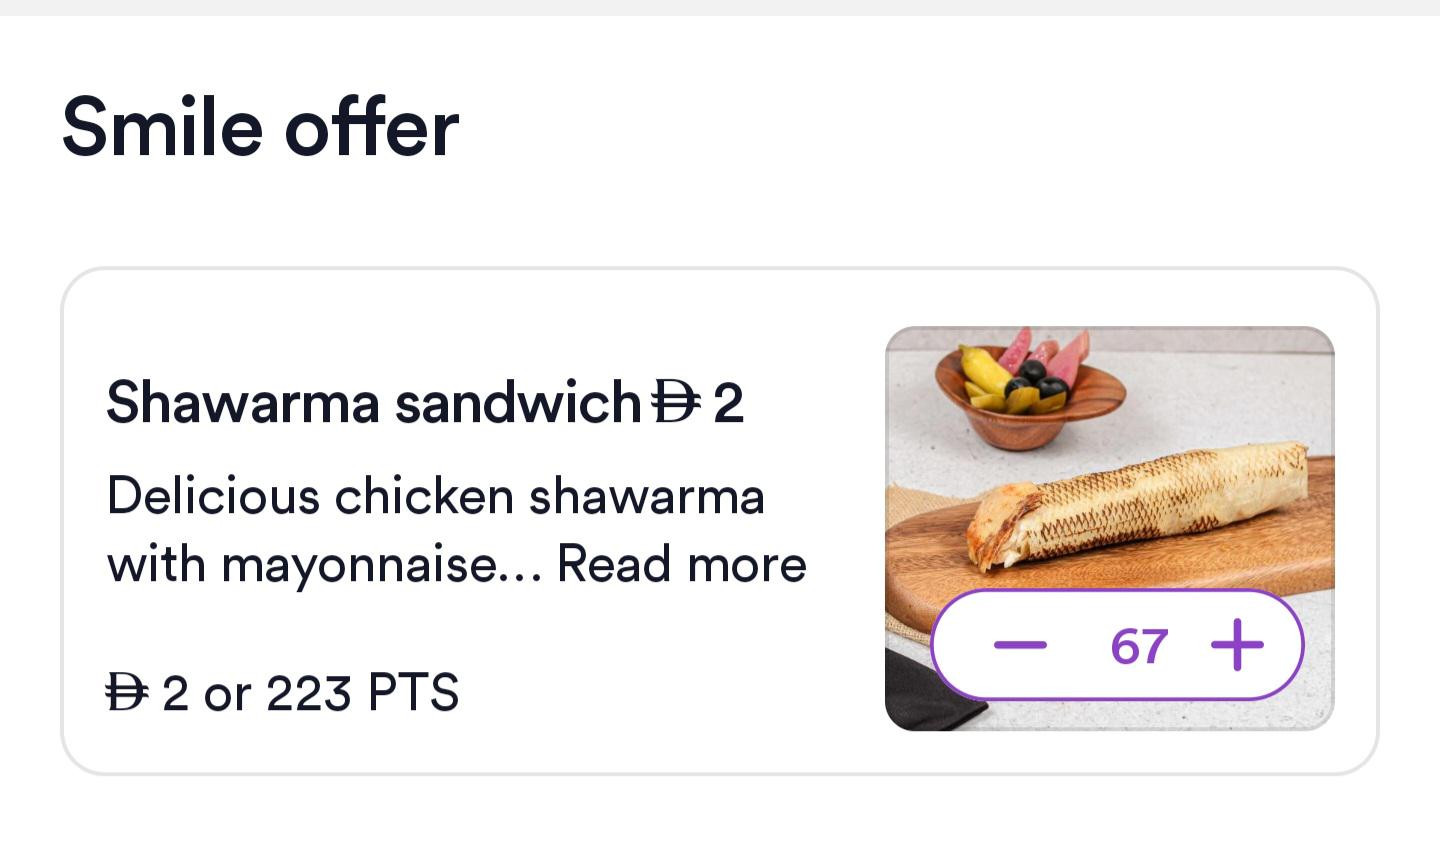Image resolution: width=1440 pixels, height=857 pixels.
Task: Select the Shawarma sandwich title
Action: 372,403
